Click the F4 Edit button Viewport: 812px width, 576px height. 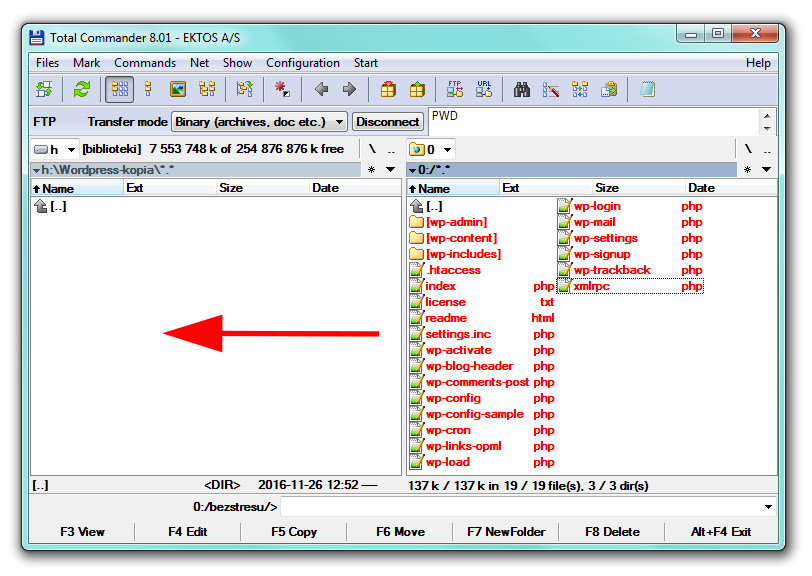pos(187,532)
